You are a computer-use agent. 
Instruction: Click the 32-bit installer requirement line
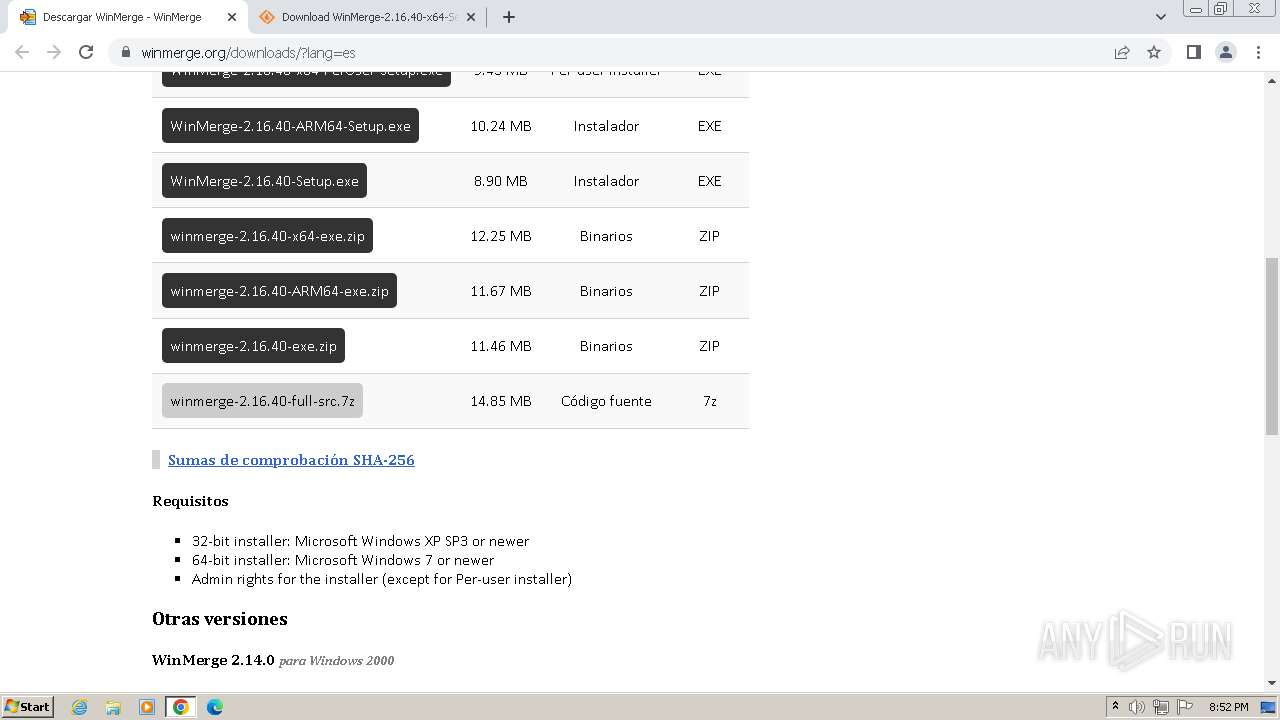point(360,541)
